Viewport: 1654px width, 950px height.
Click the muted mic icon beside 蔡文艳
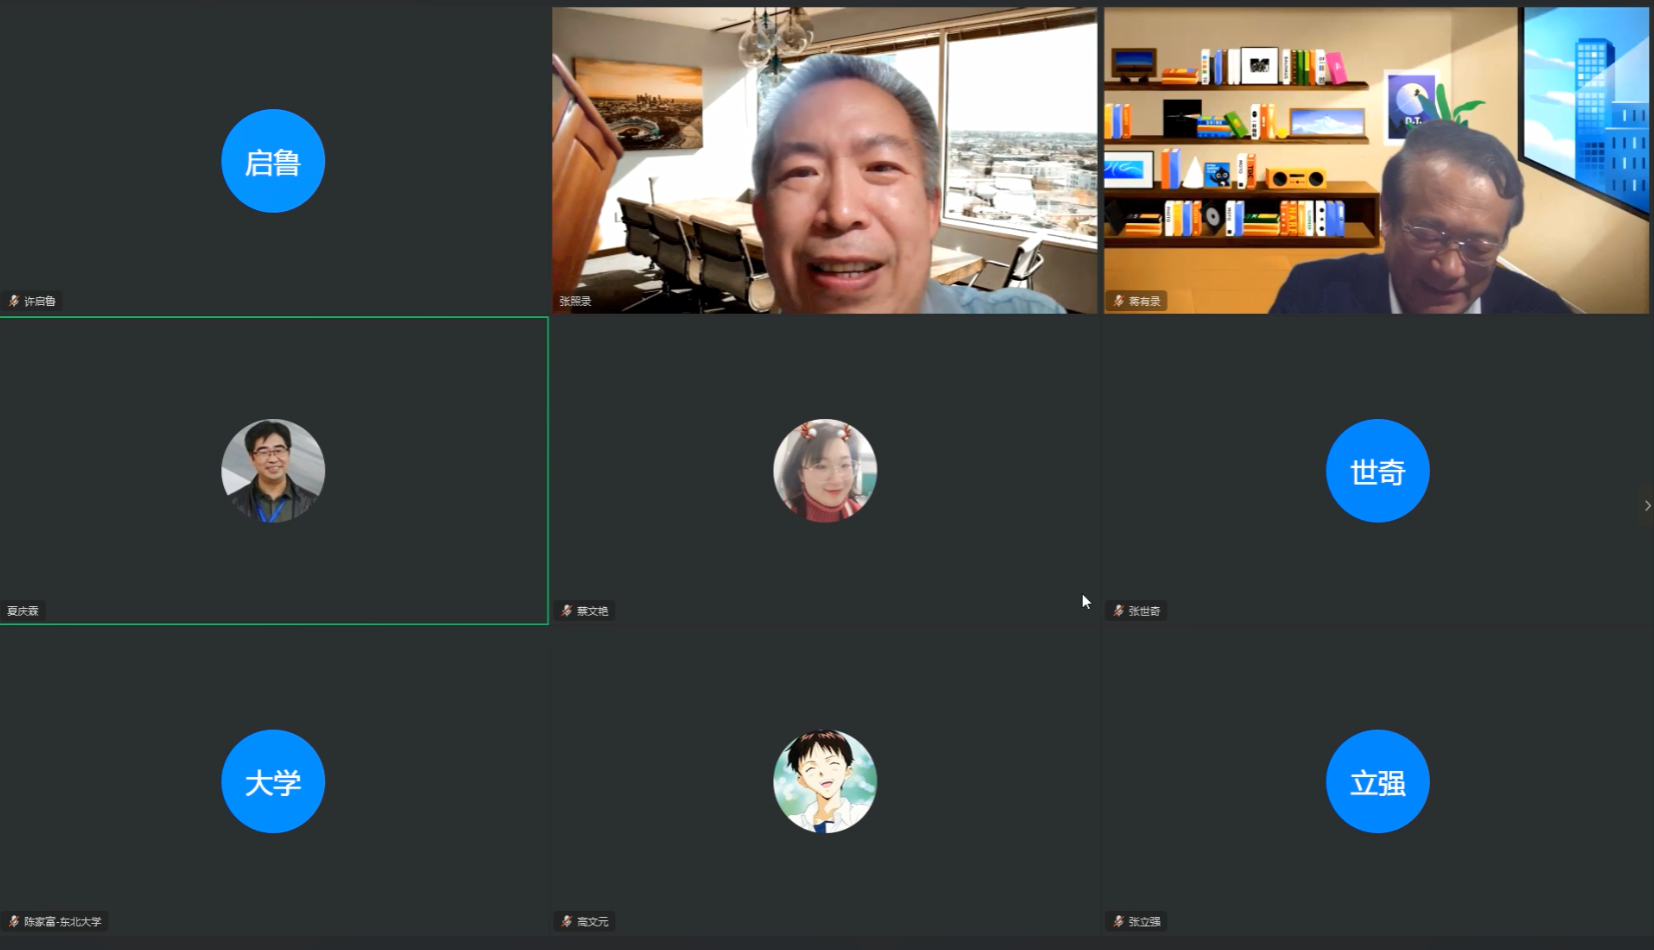click(566, 611)
